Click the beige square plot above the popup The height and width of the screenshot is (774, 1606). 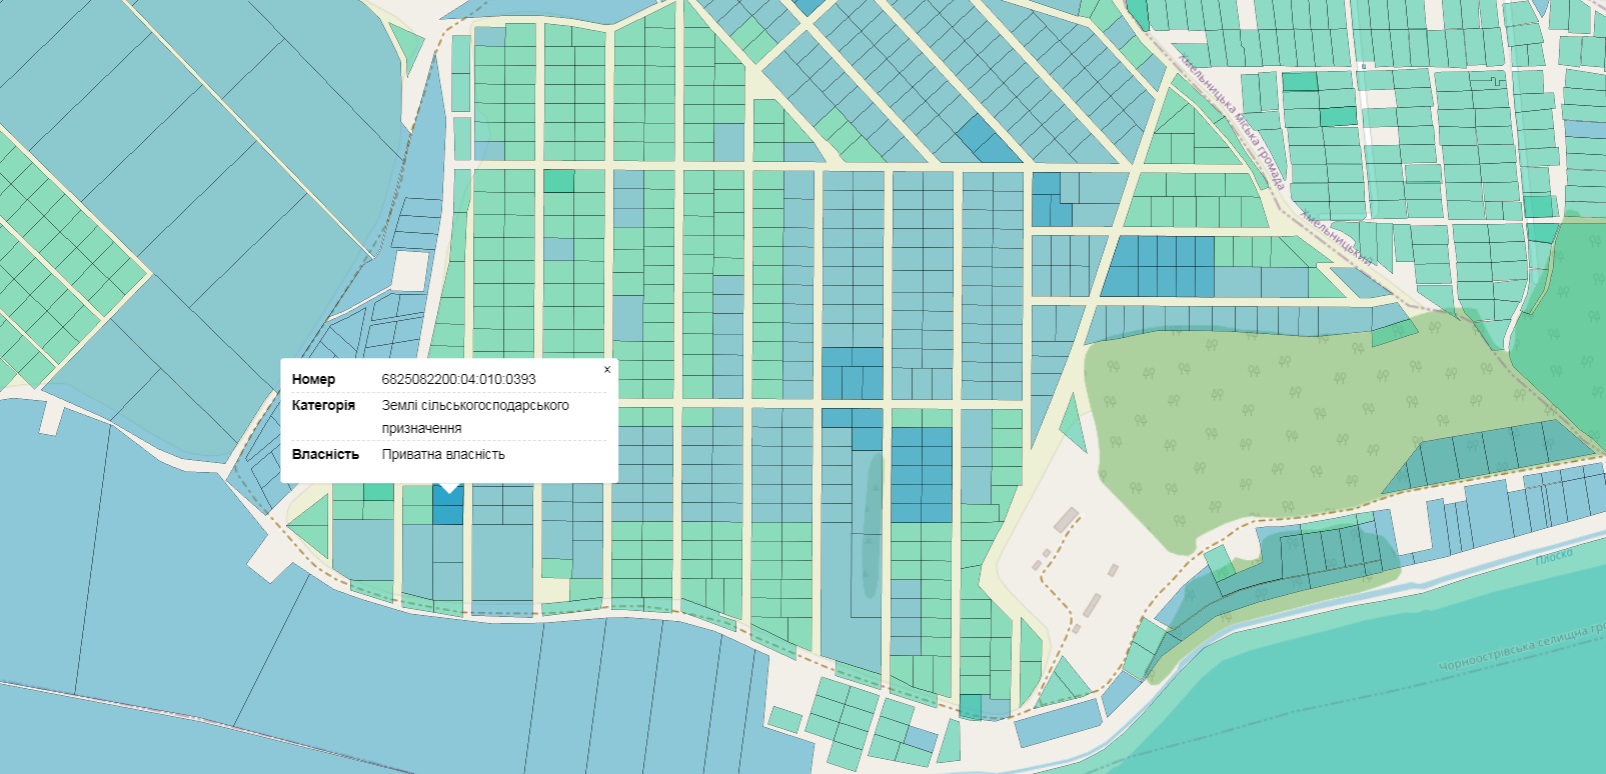411,271
